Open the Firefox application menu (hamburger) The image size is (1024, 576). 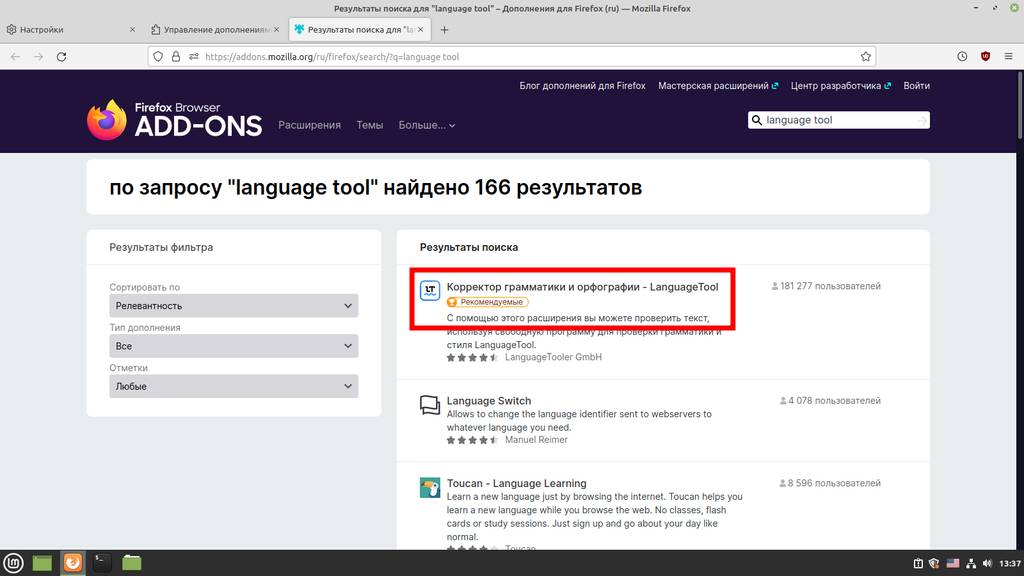tap(1008, 57)
